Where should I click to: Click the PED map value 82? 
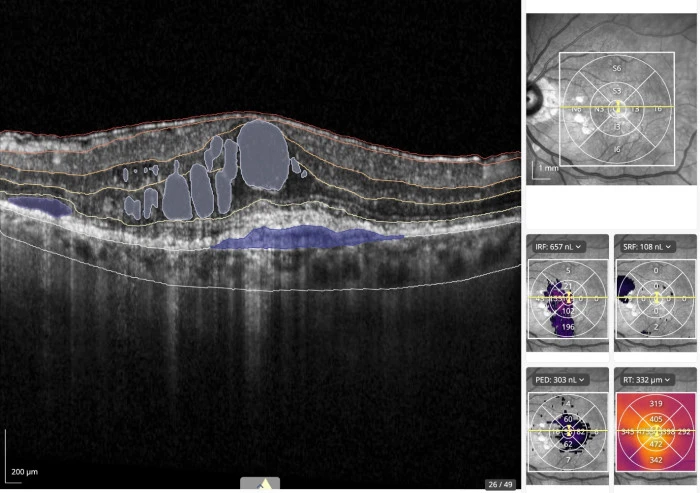coord(580,432)
